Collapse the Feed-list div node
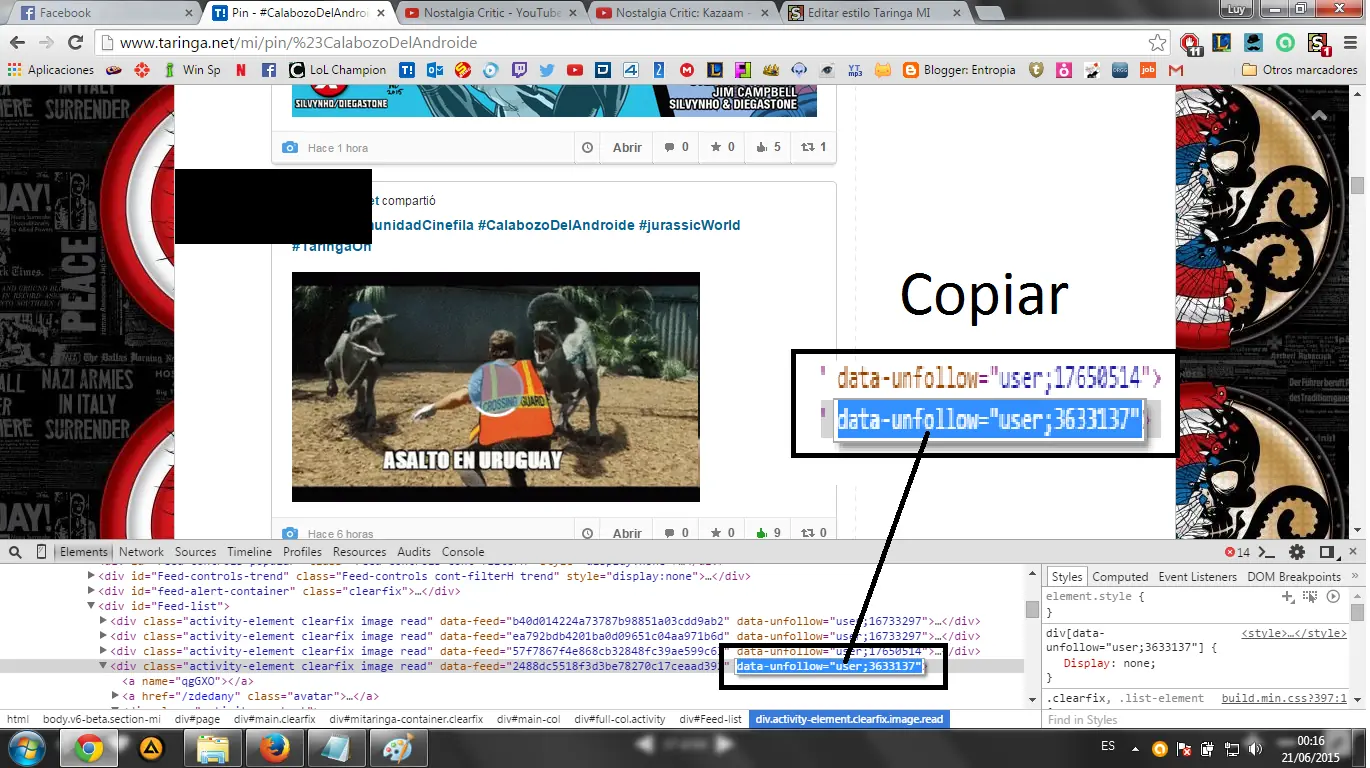 tap(91, 606)
